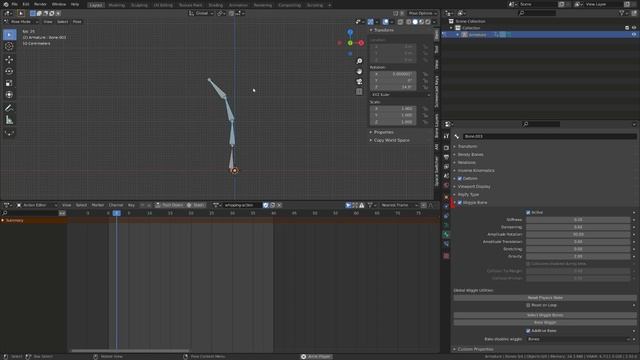Screen dimensions: 640x360
Task: Adjust the Stiffness value slider
Action: coord(578,220)
